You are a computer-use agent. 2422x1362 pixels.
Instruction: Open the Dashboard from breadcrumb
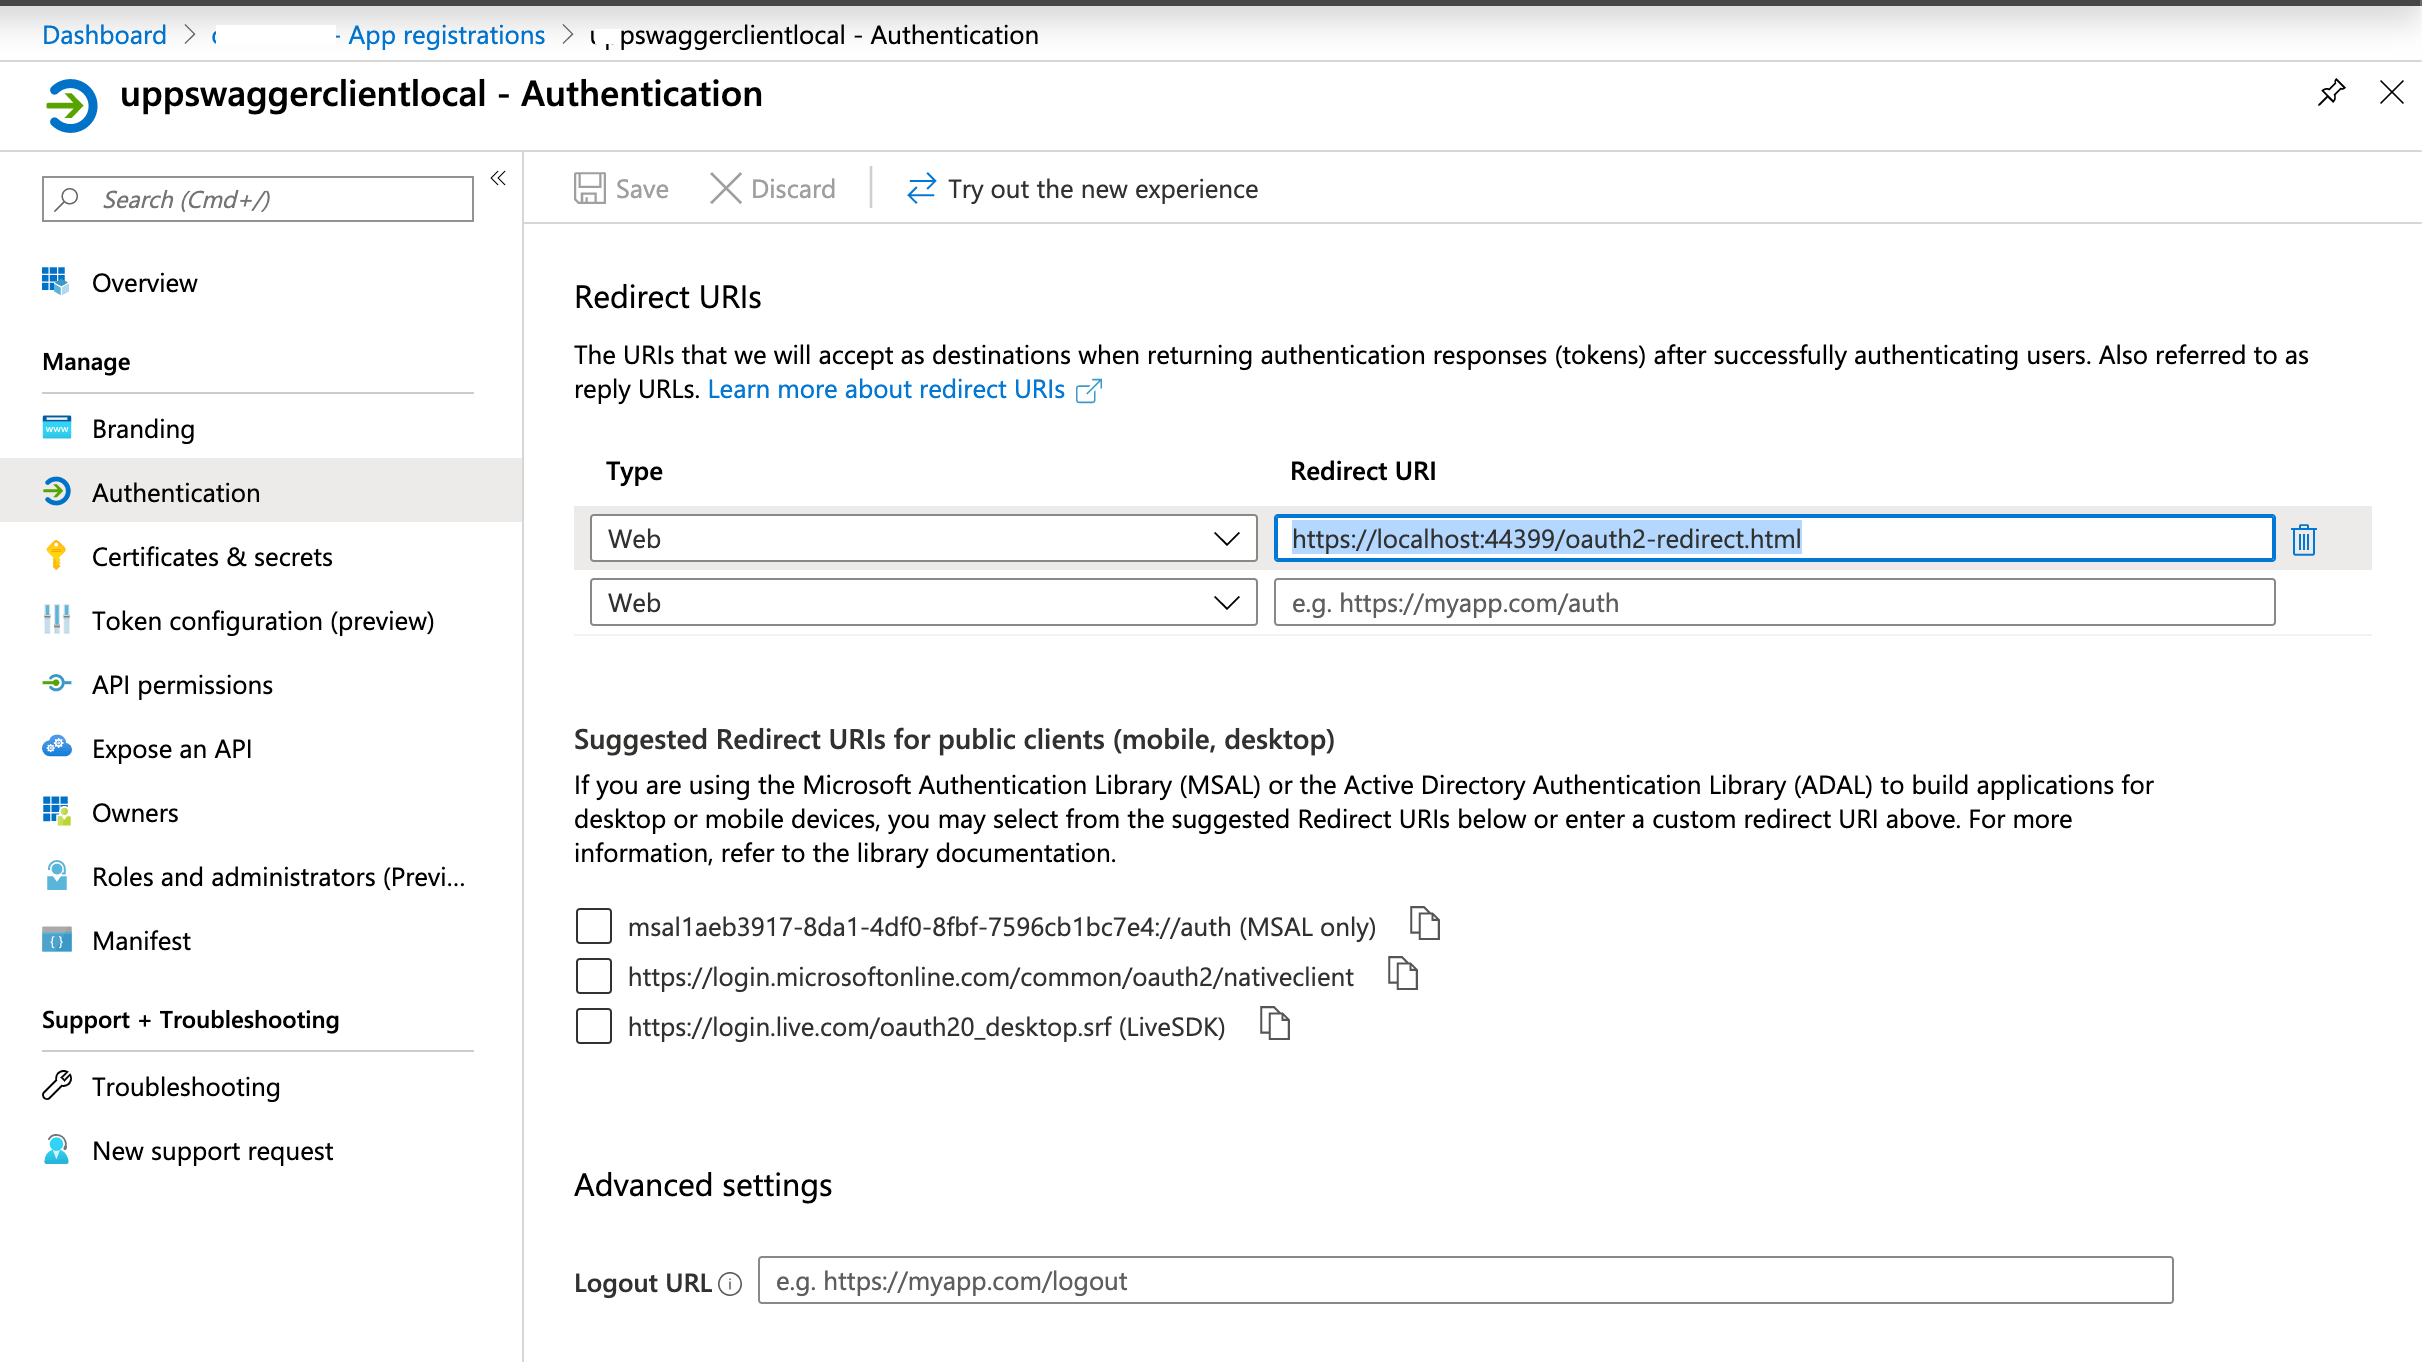tap(104, 34)
